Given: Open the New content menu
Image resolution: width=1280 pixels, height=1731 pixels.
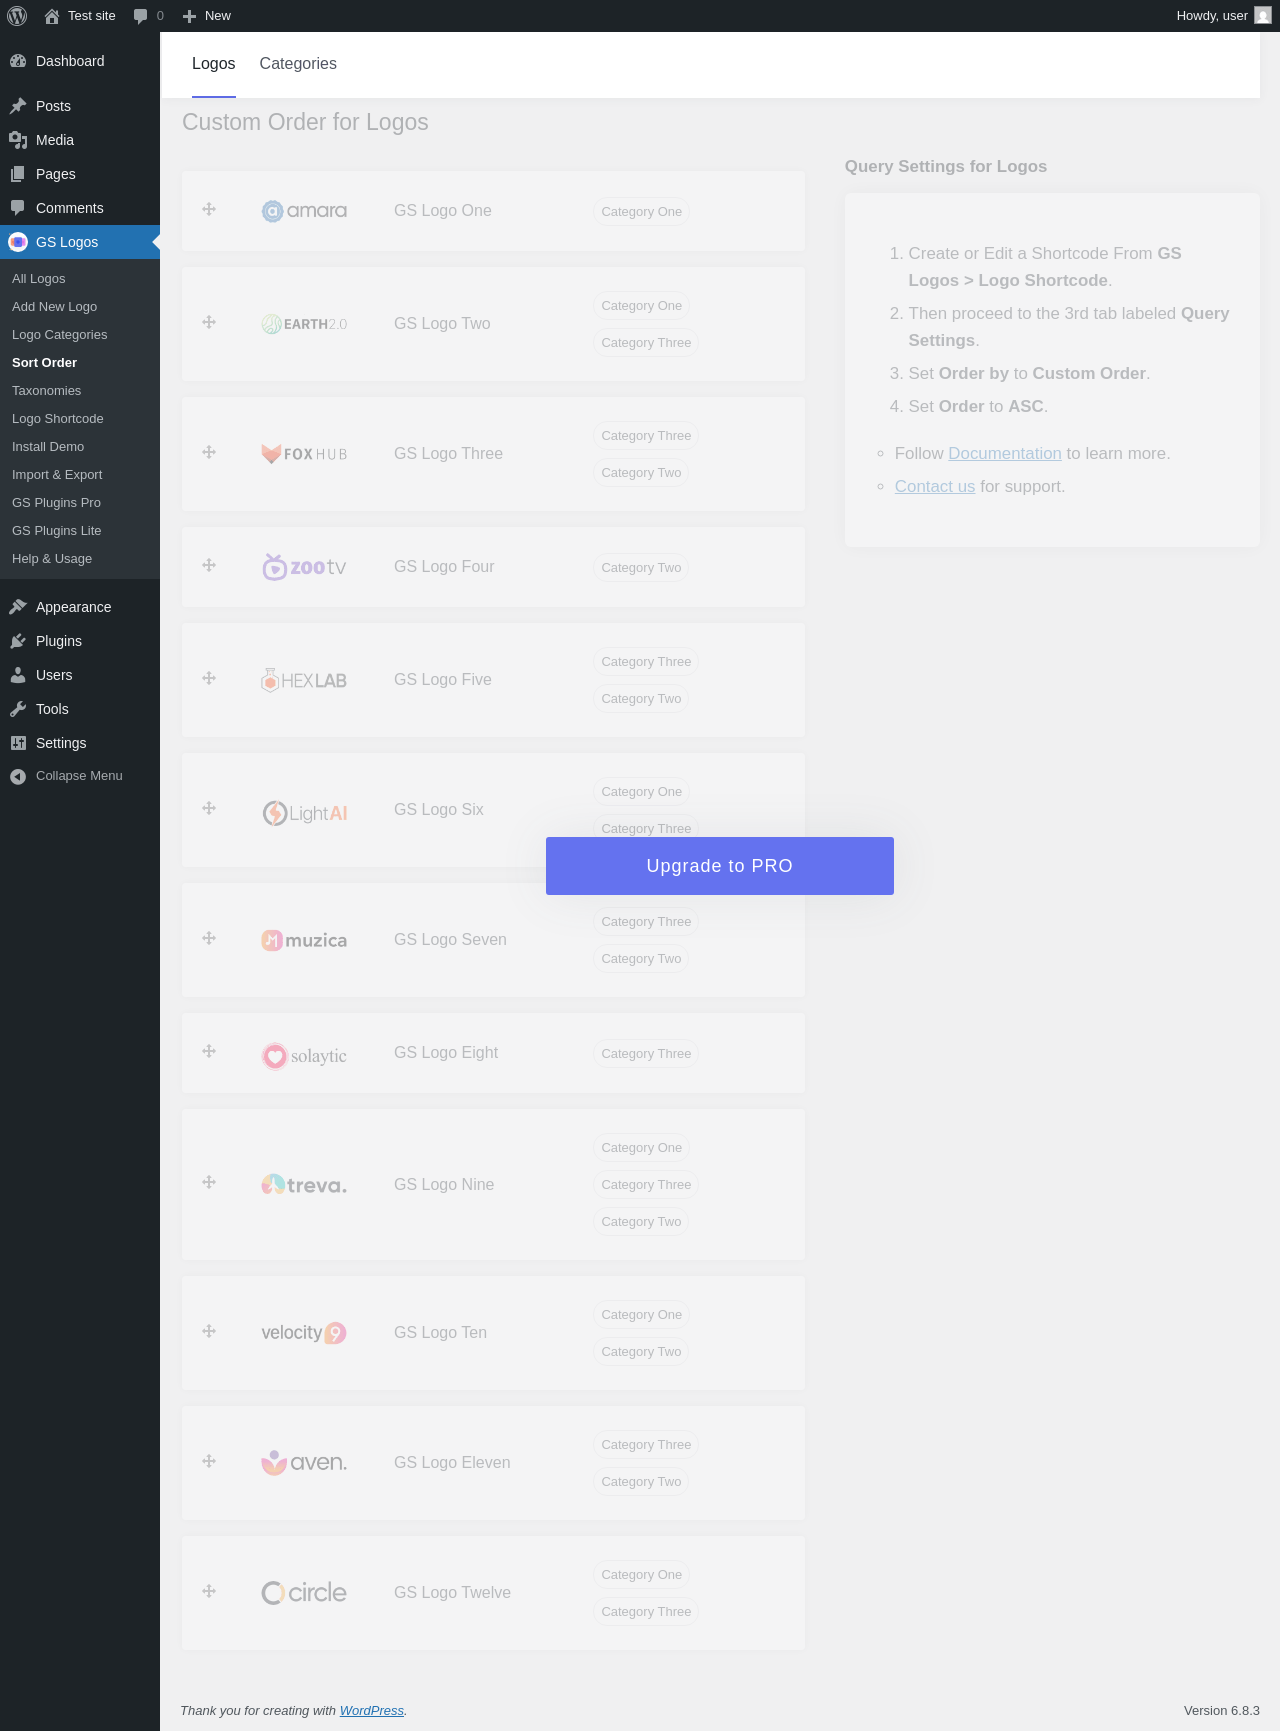Looking at the screenshot, I should click(x=207, y=16).
